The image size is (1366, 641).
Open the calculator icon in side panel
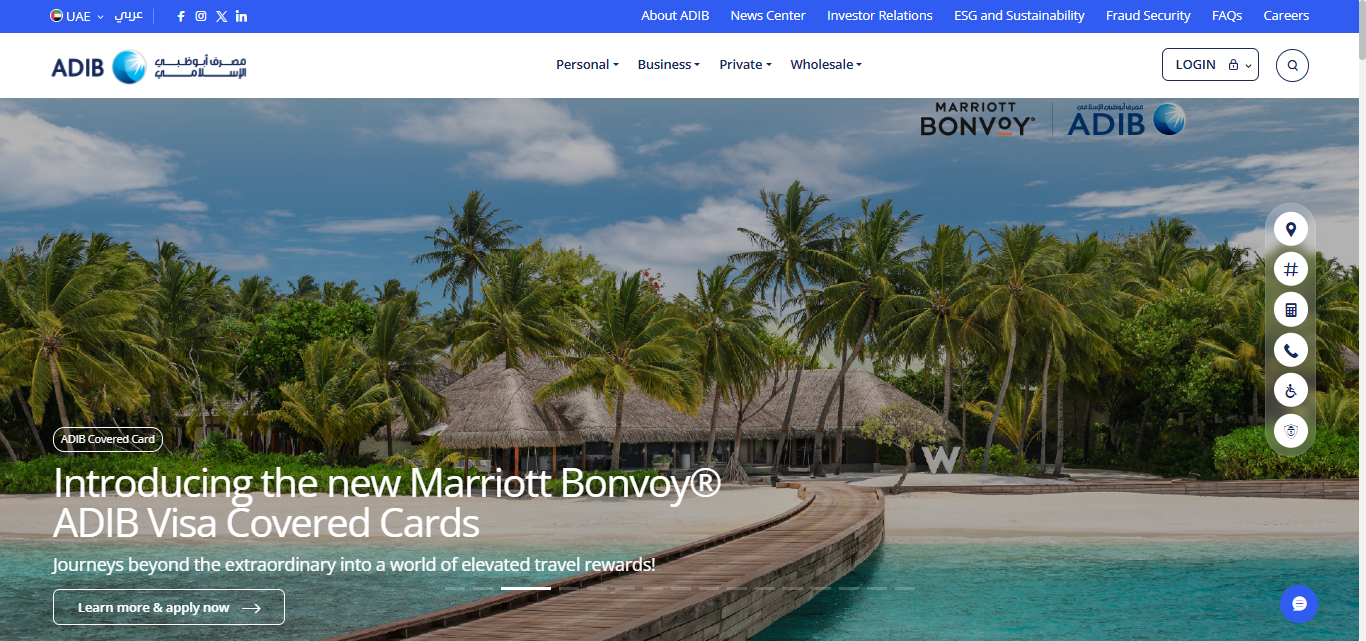[1291, 310]
